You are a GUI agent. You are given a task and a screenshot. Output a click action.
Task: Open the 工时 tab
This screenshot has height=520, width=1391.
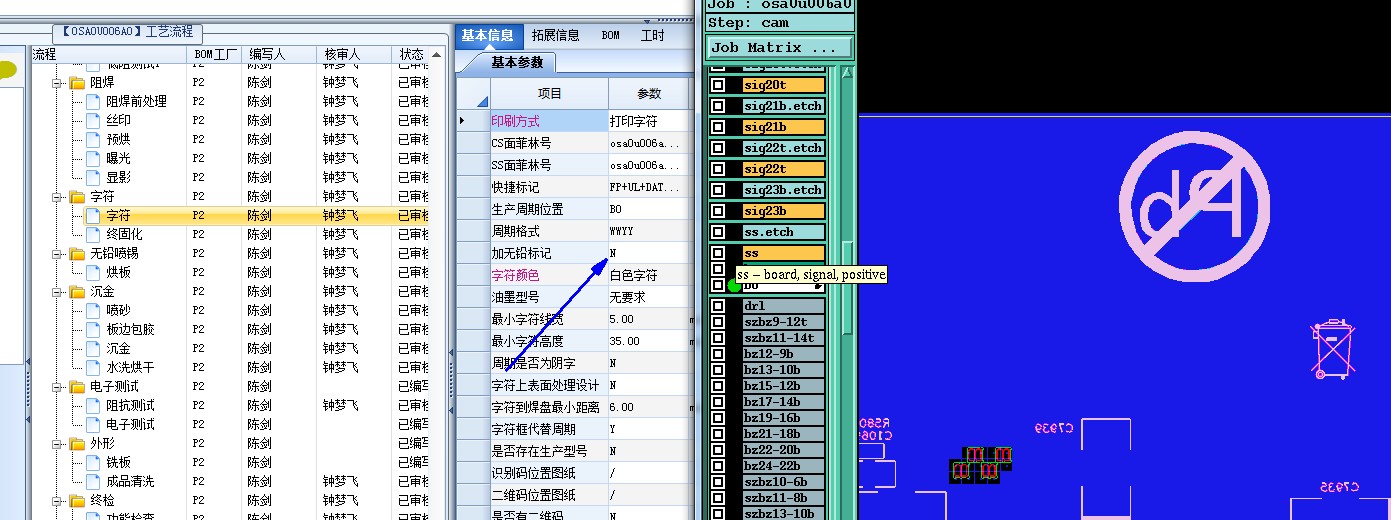[x=652, y=36]
